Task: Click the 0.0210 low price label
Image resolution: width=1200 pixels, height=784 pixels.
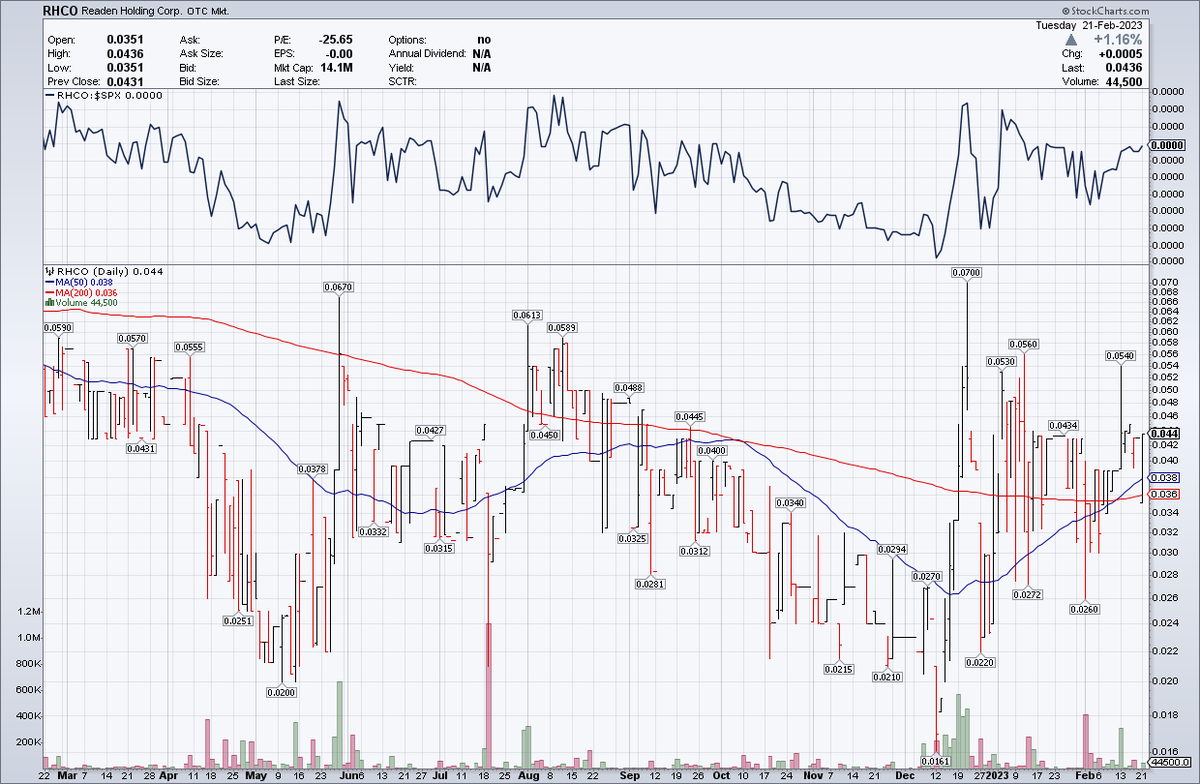Action: click(888, 677)
